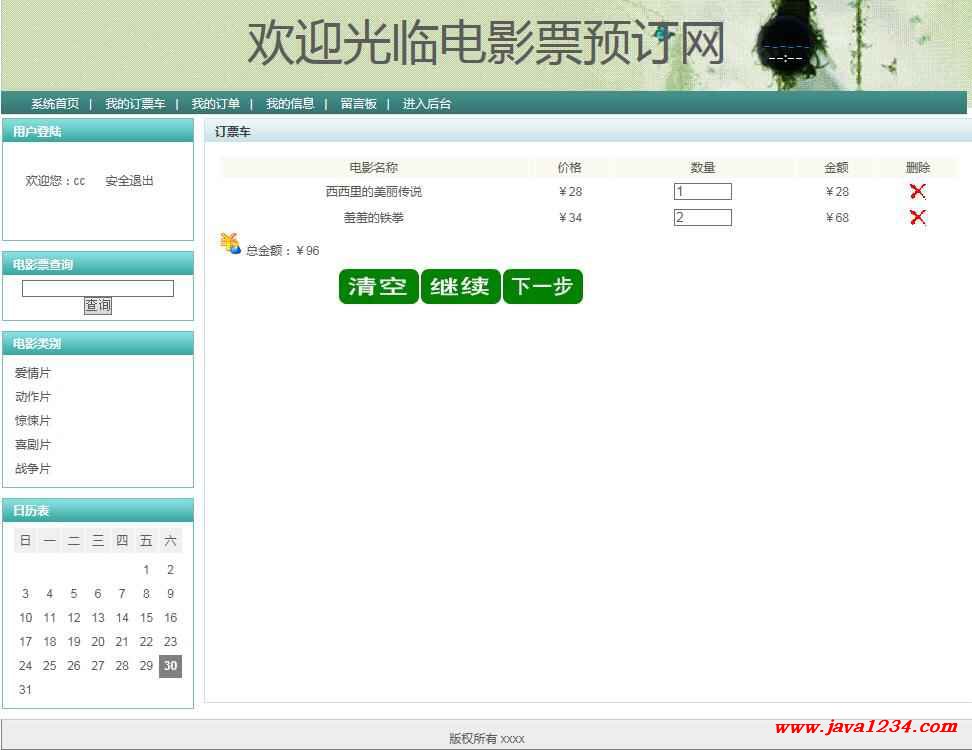Delete 西西里的美丽传说 from cart with red X

(x=917, y=192)
